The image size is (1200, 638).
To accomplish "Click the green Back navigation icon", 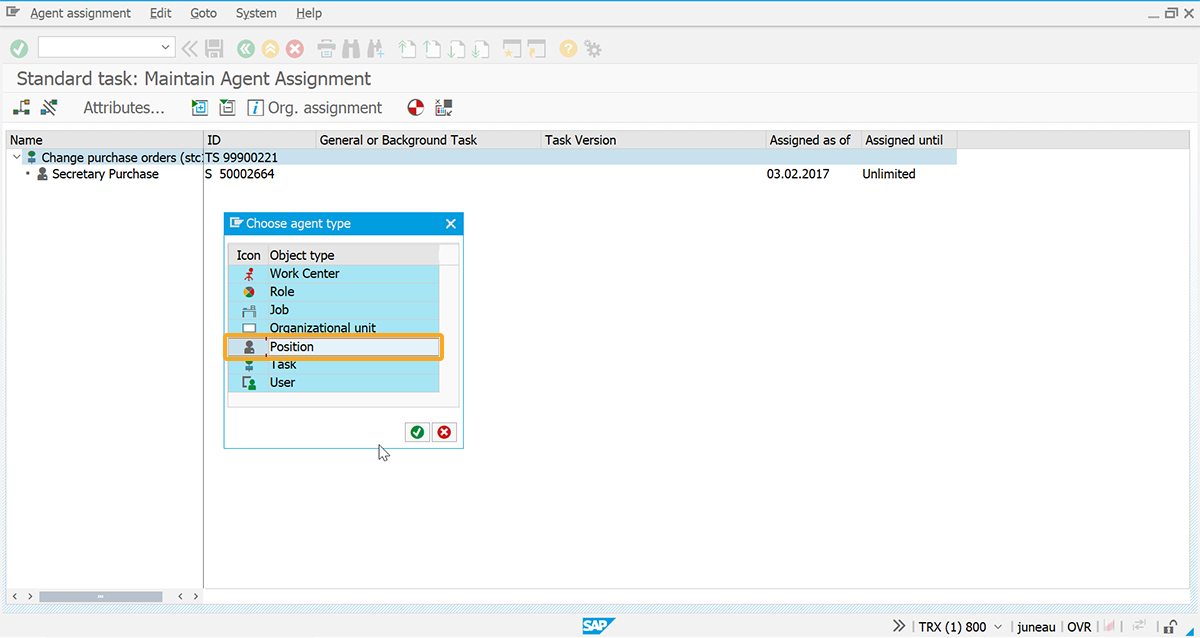I will pyautogui.click(x=246, y=48).
